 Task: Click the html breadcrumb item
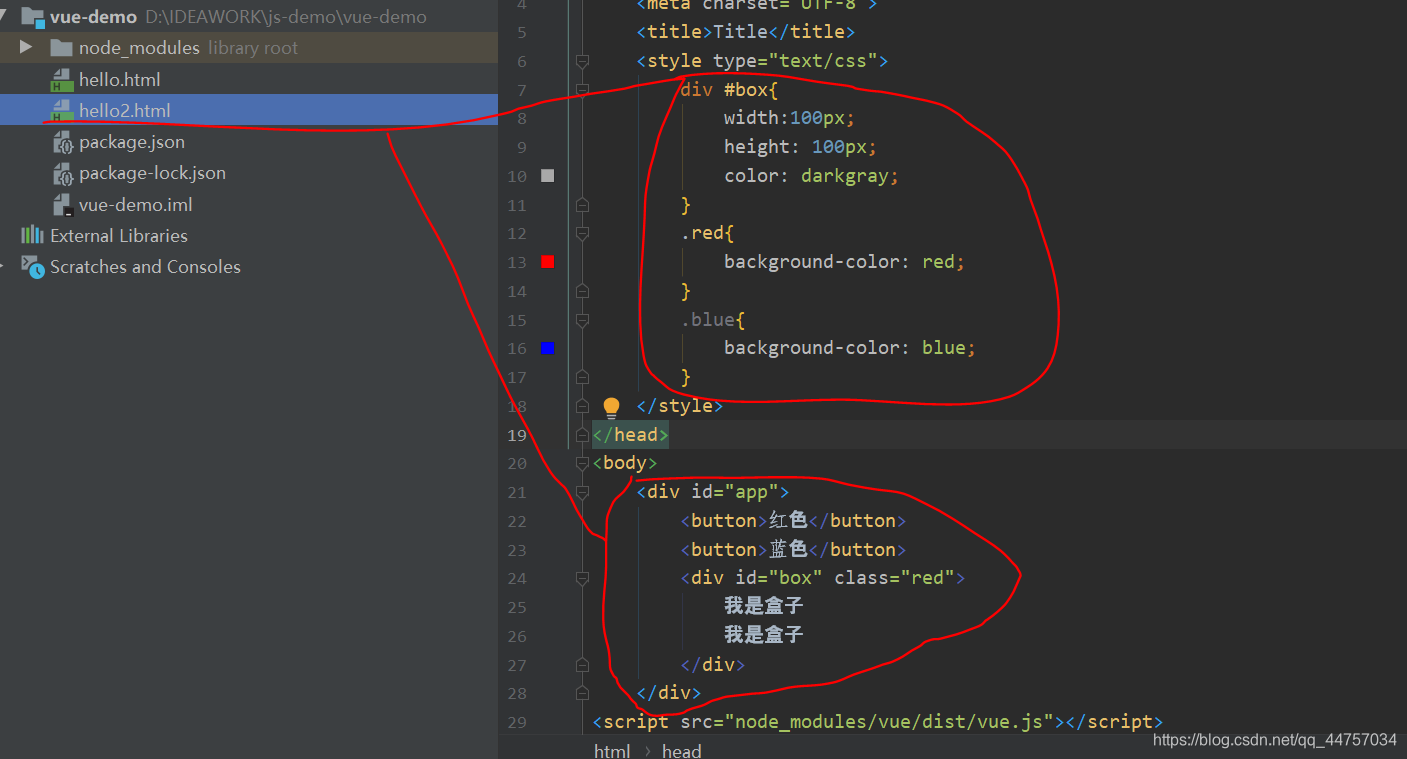(x=612, y=751)
